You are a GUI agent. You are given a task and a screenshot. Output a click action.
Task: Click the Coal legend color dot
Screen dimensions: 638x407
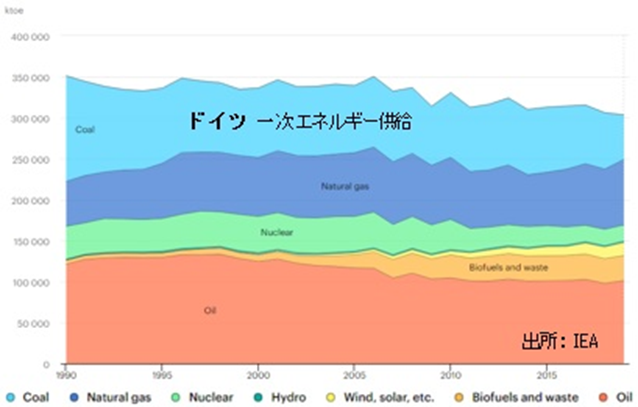point(9,397)
